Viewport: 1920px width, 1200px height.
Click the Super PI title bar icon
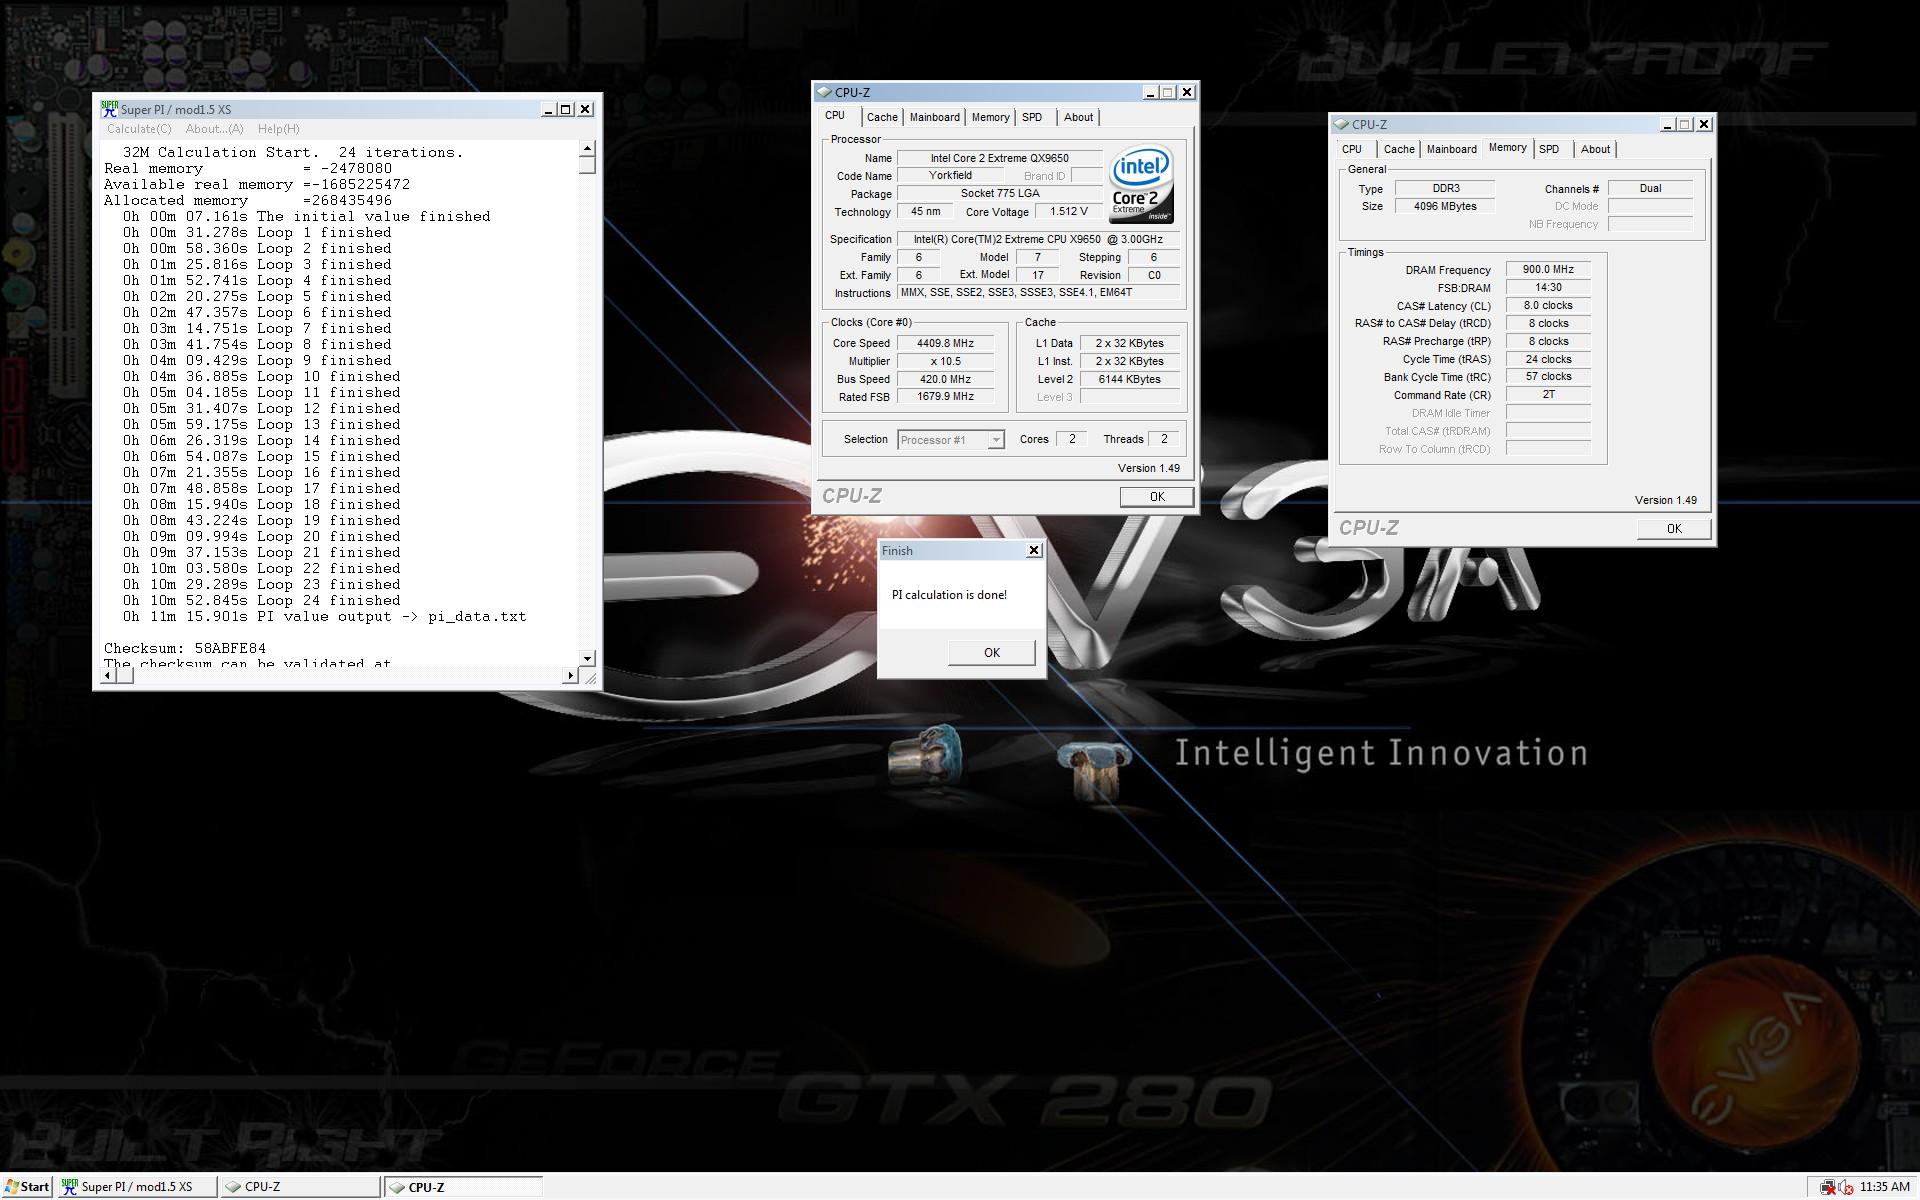[110, 109]
